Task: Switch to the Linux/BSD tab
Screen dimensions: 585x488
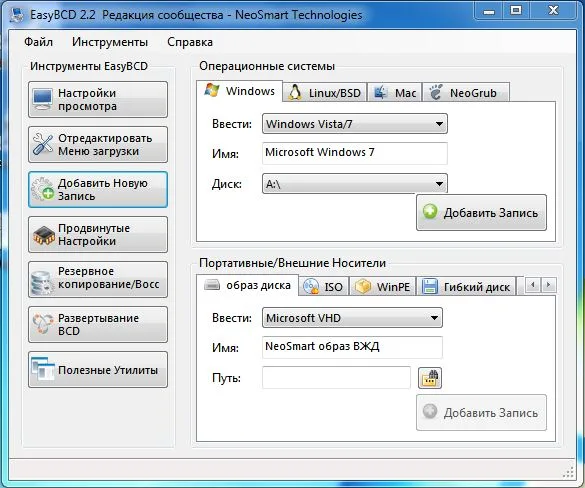Action: pos(325,93)
